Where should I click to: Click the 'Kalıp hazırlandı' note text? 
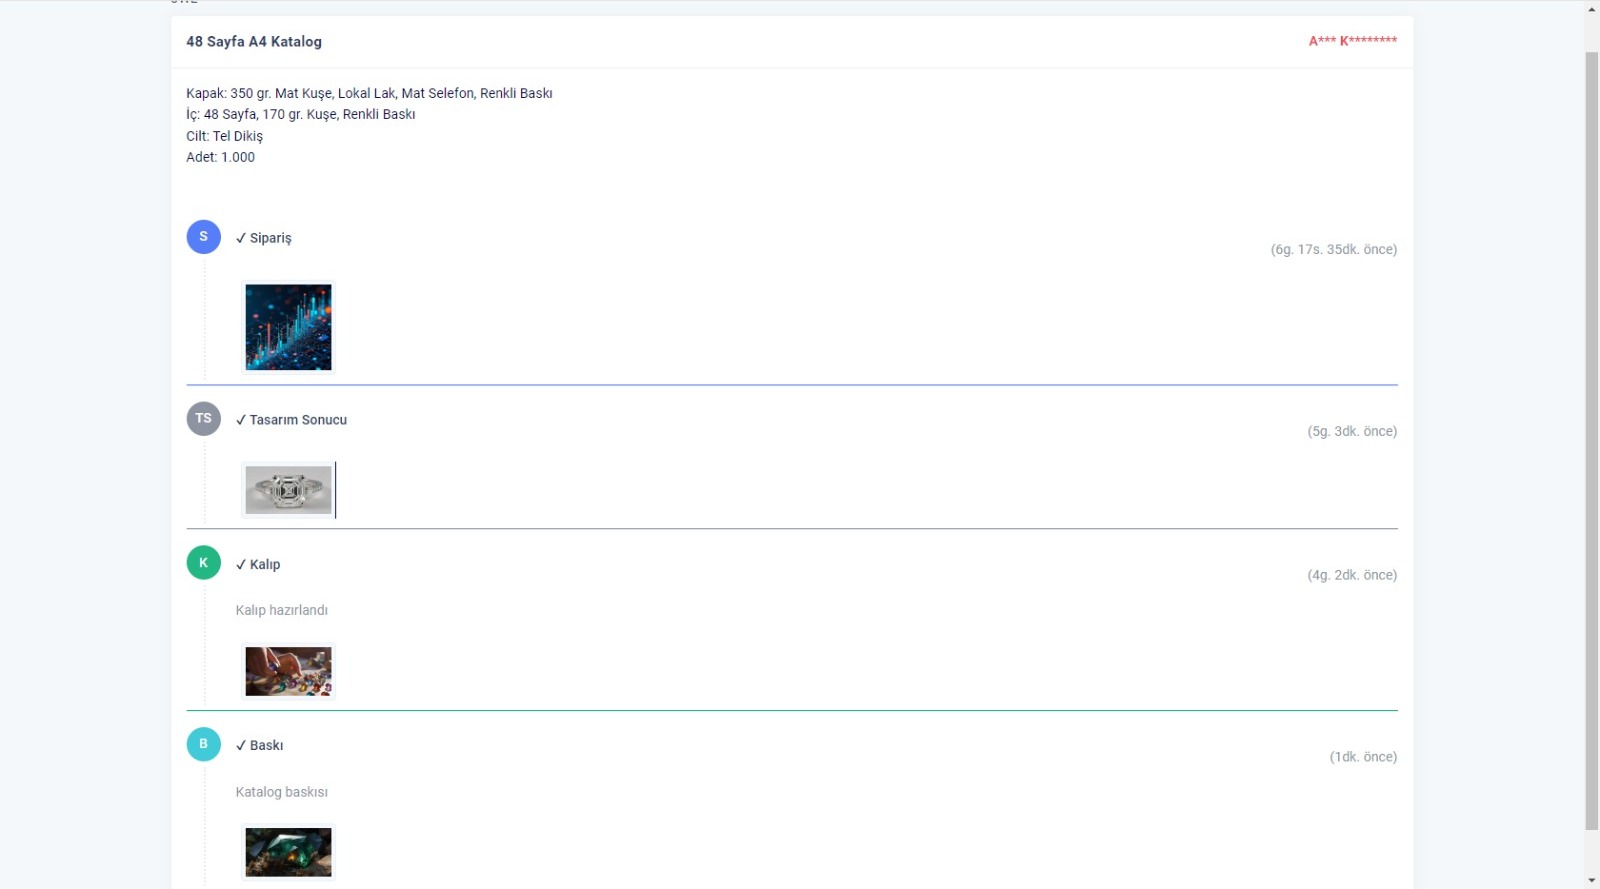[x=281, y=610]
